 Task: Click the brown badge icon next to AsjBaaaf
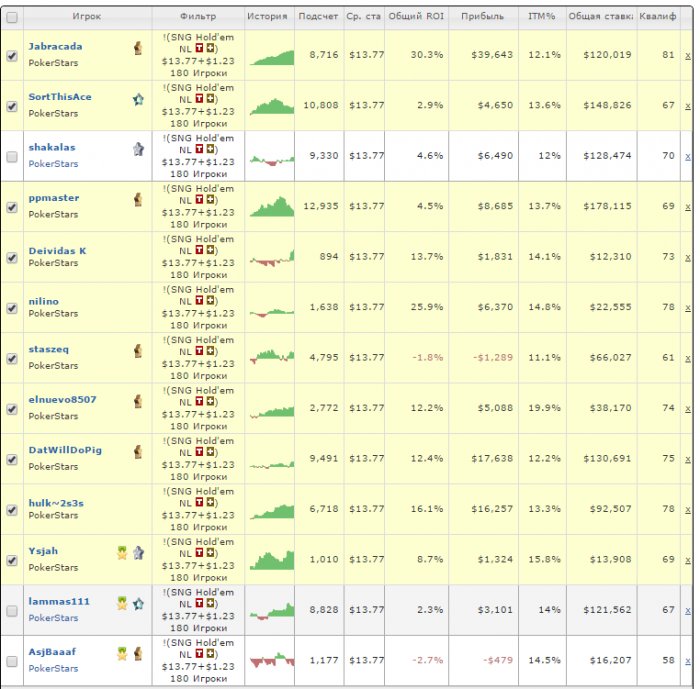[138, 654]
